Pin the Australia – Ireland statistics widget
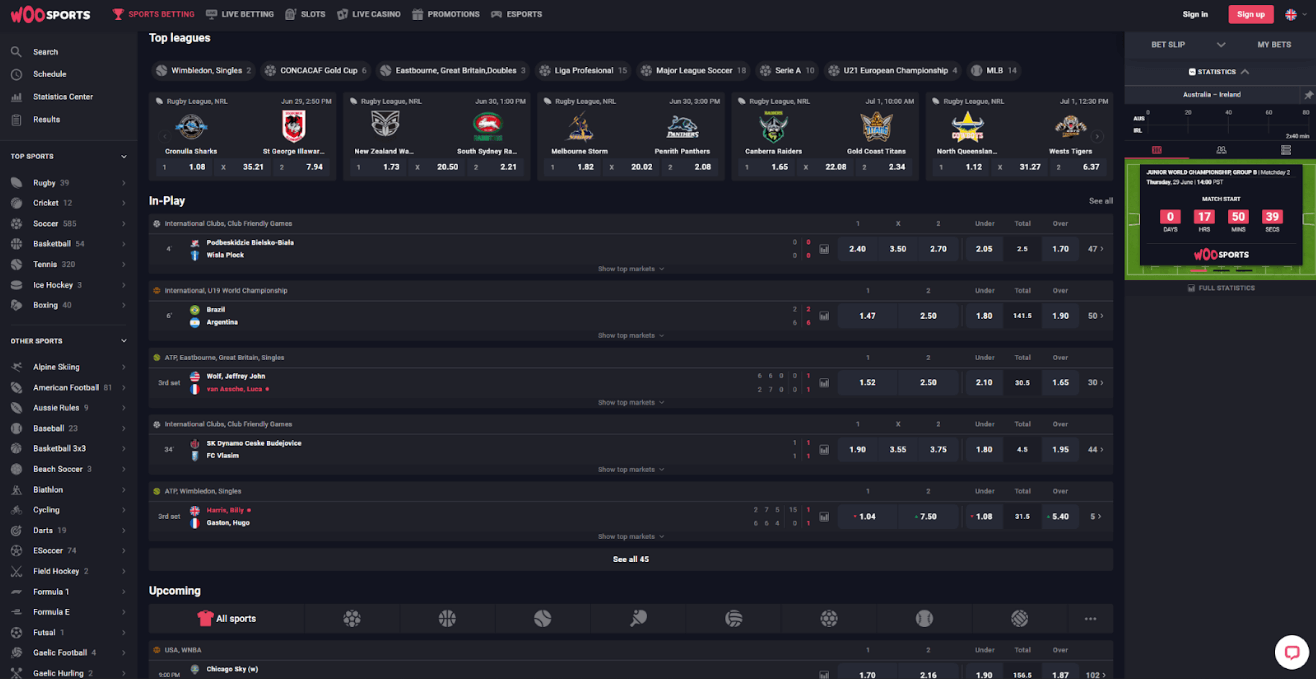The image size is (1316, 679). tap(1308, 95)
